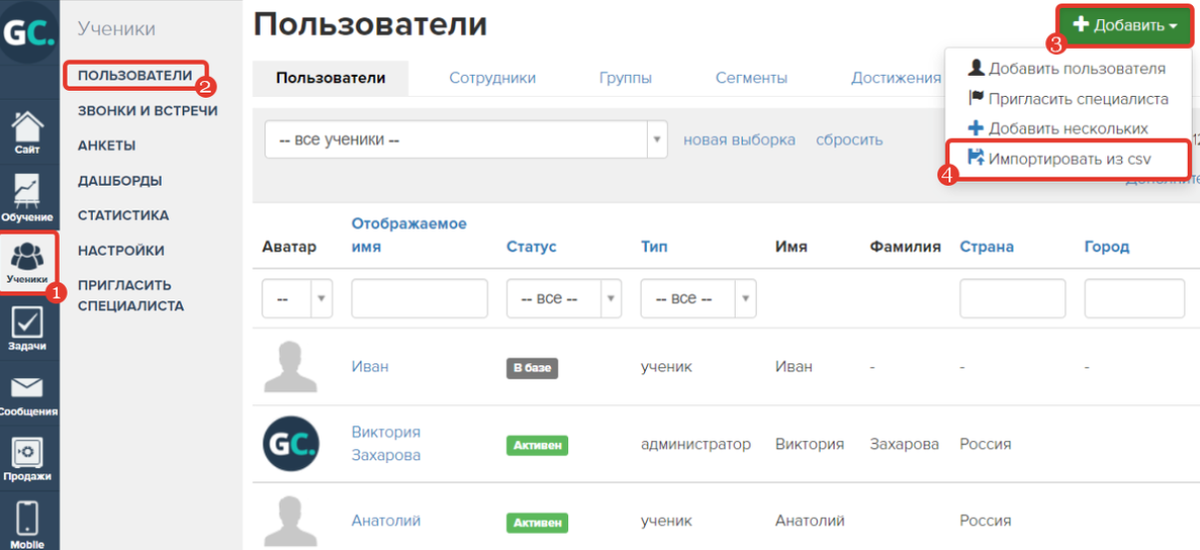Click the GC logo in top corner
Screen dimensions: 1200x550
tap(28, 31)
